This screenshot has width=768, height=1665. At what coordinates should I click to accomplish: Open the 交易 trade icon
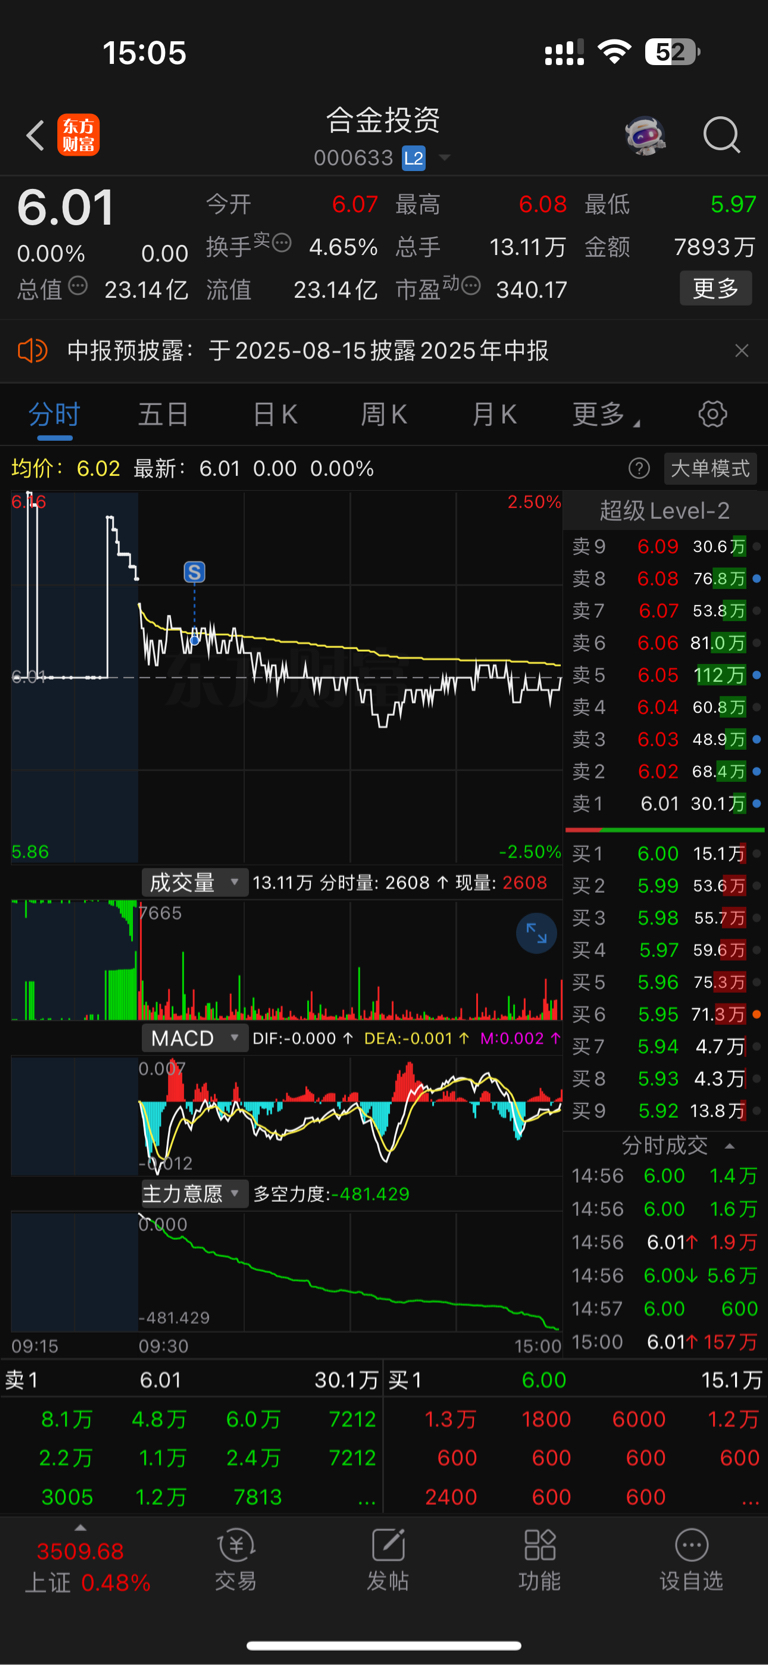tap(236, 1559)
